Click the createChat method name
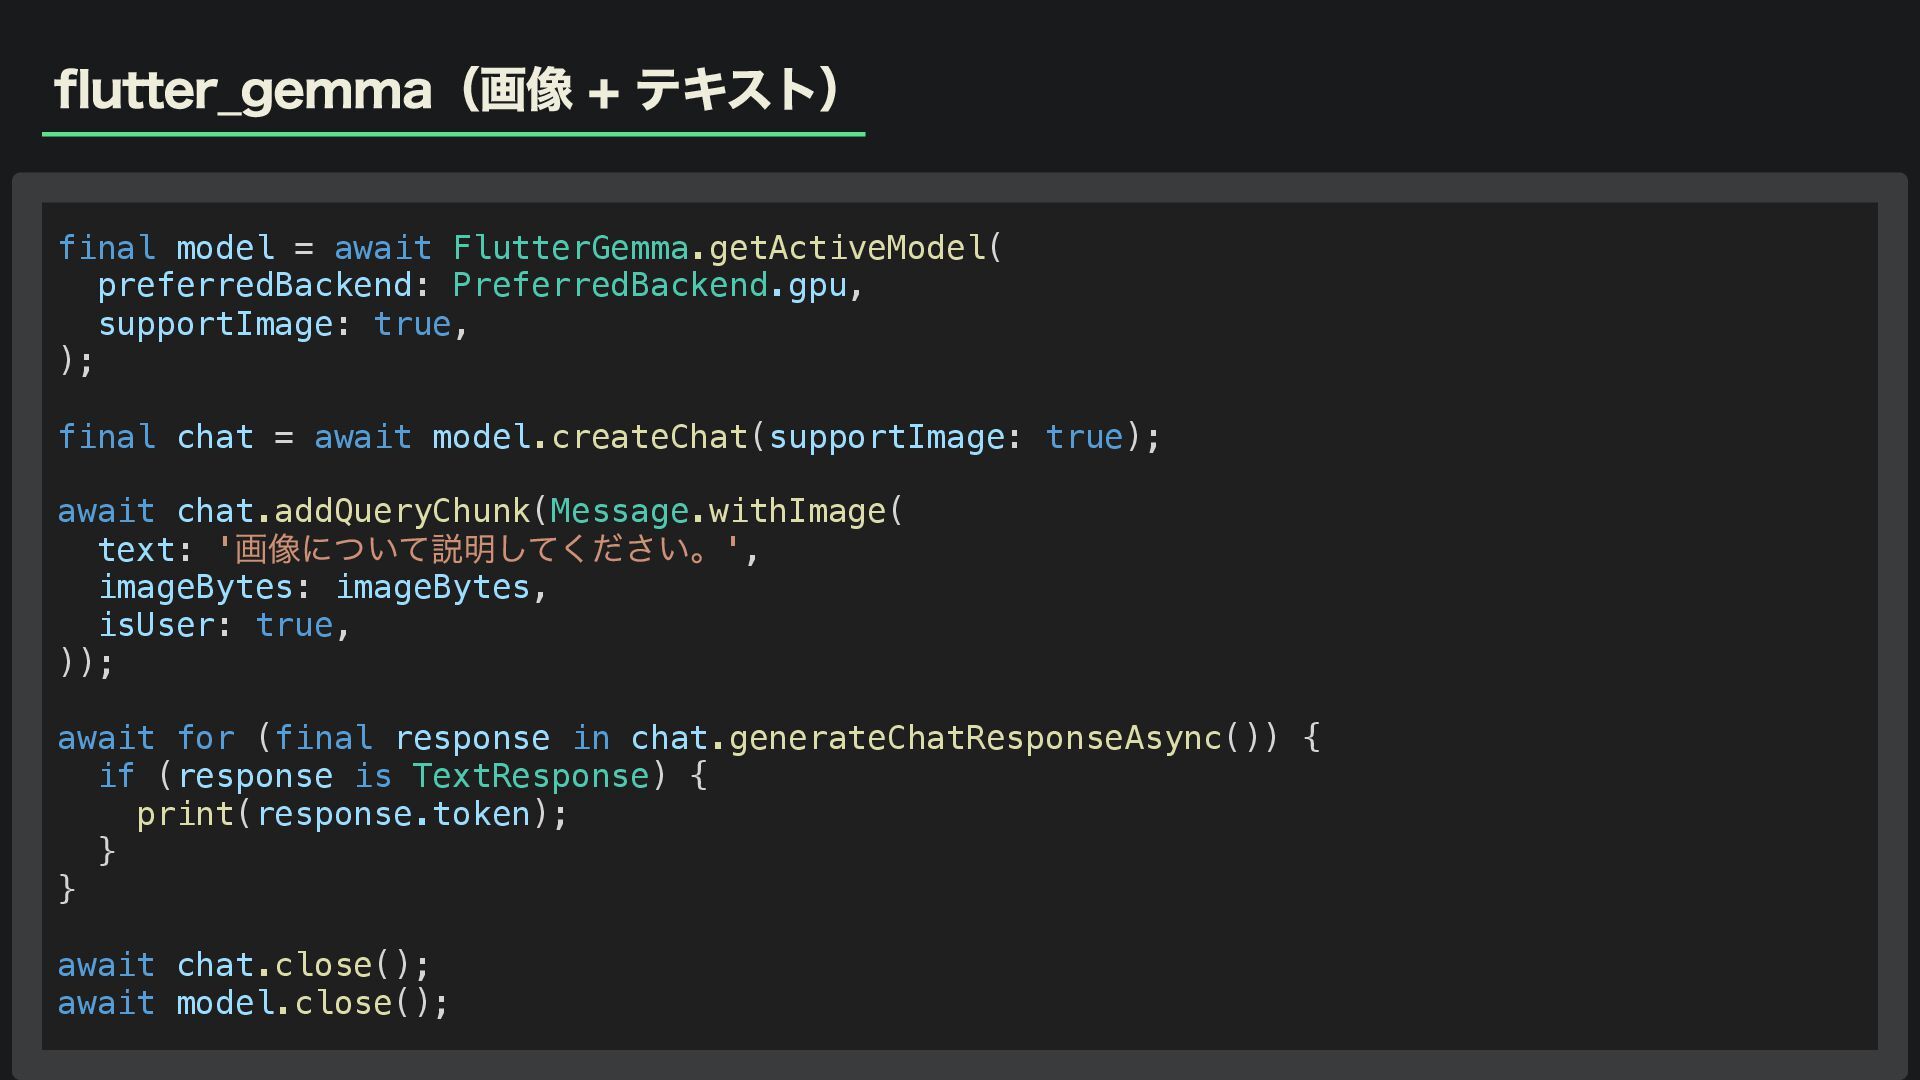The image size is (1920, 1080). pyautogui.click(x=650, y=437)
